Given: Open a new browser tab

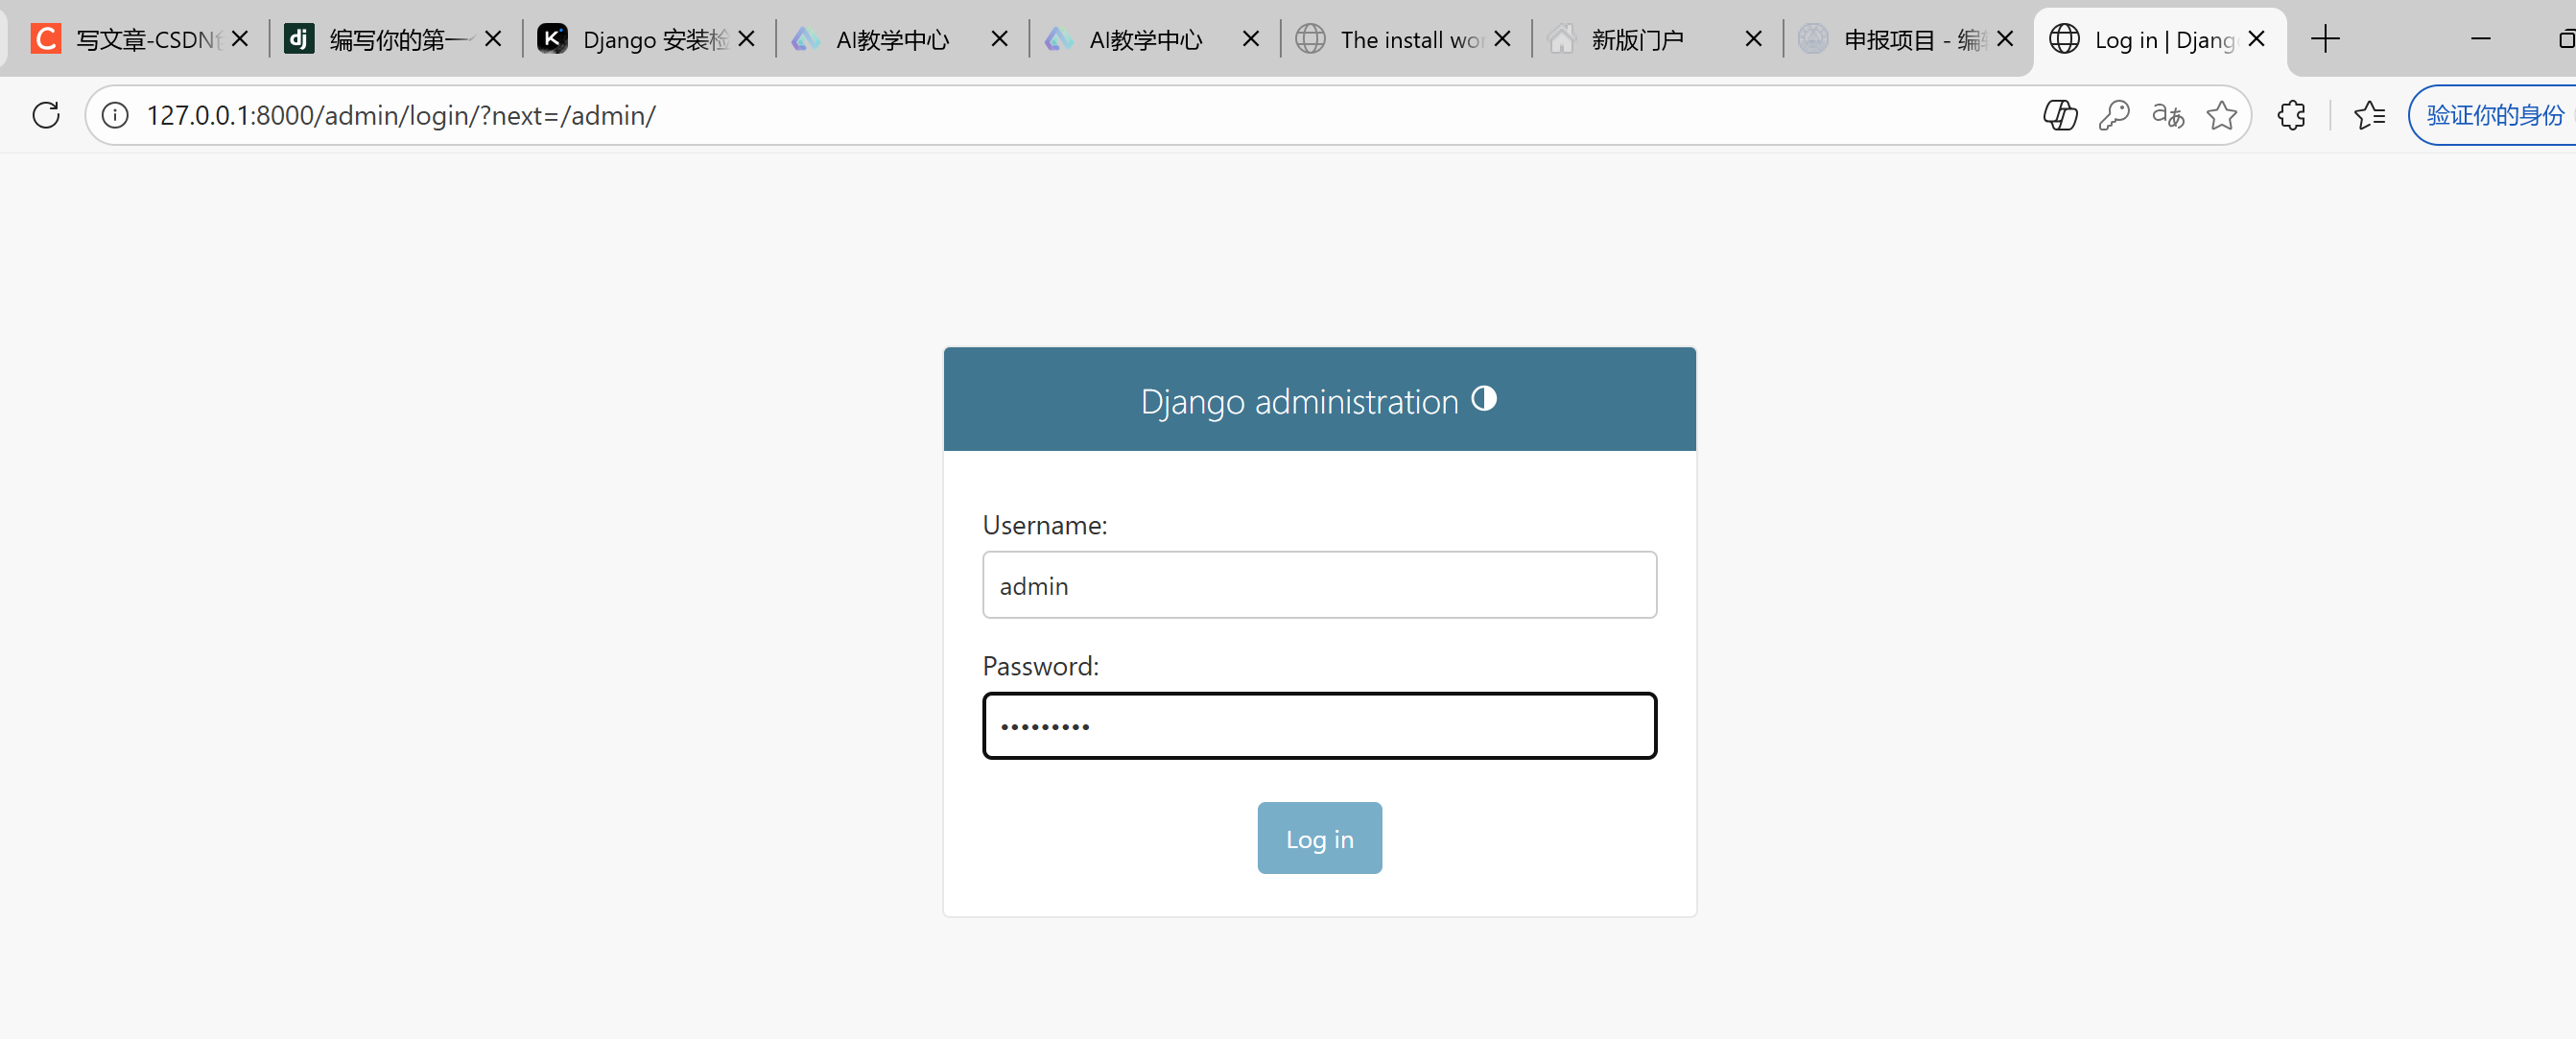Looking at the screenshot, I should point(2325,40).
